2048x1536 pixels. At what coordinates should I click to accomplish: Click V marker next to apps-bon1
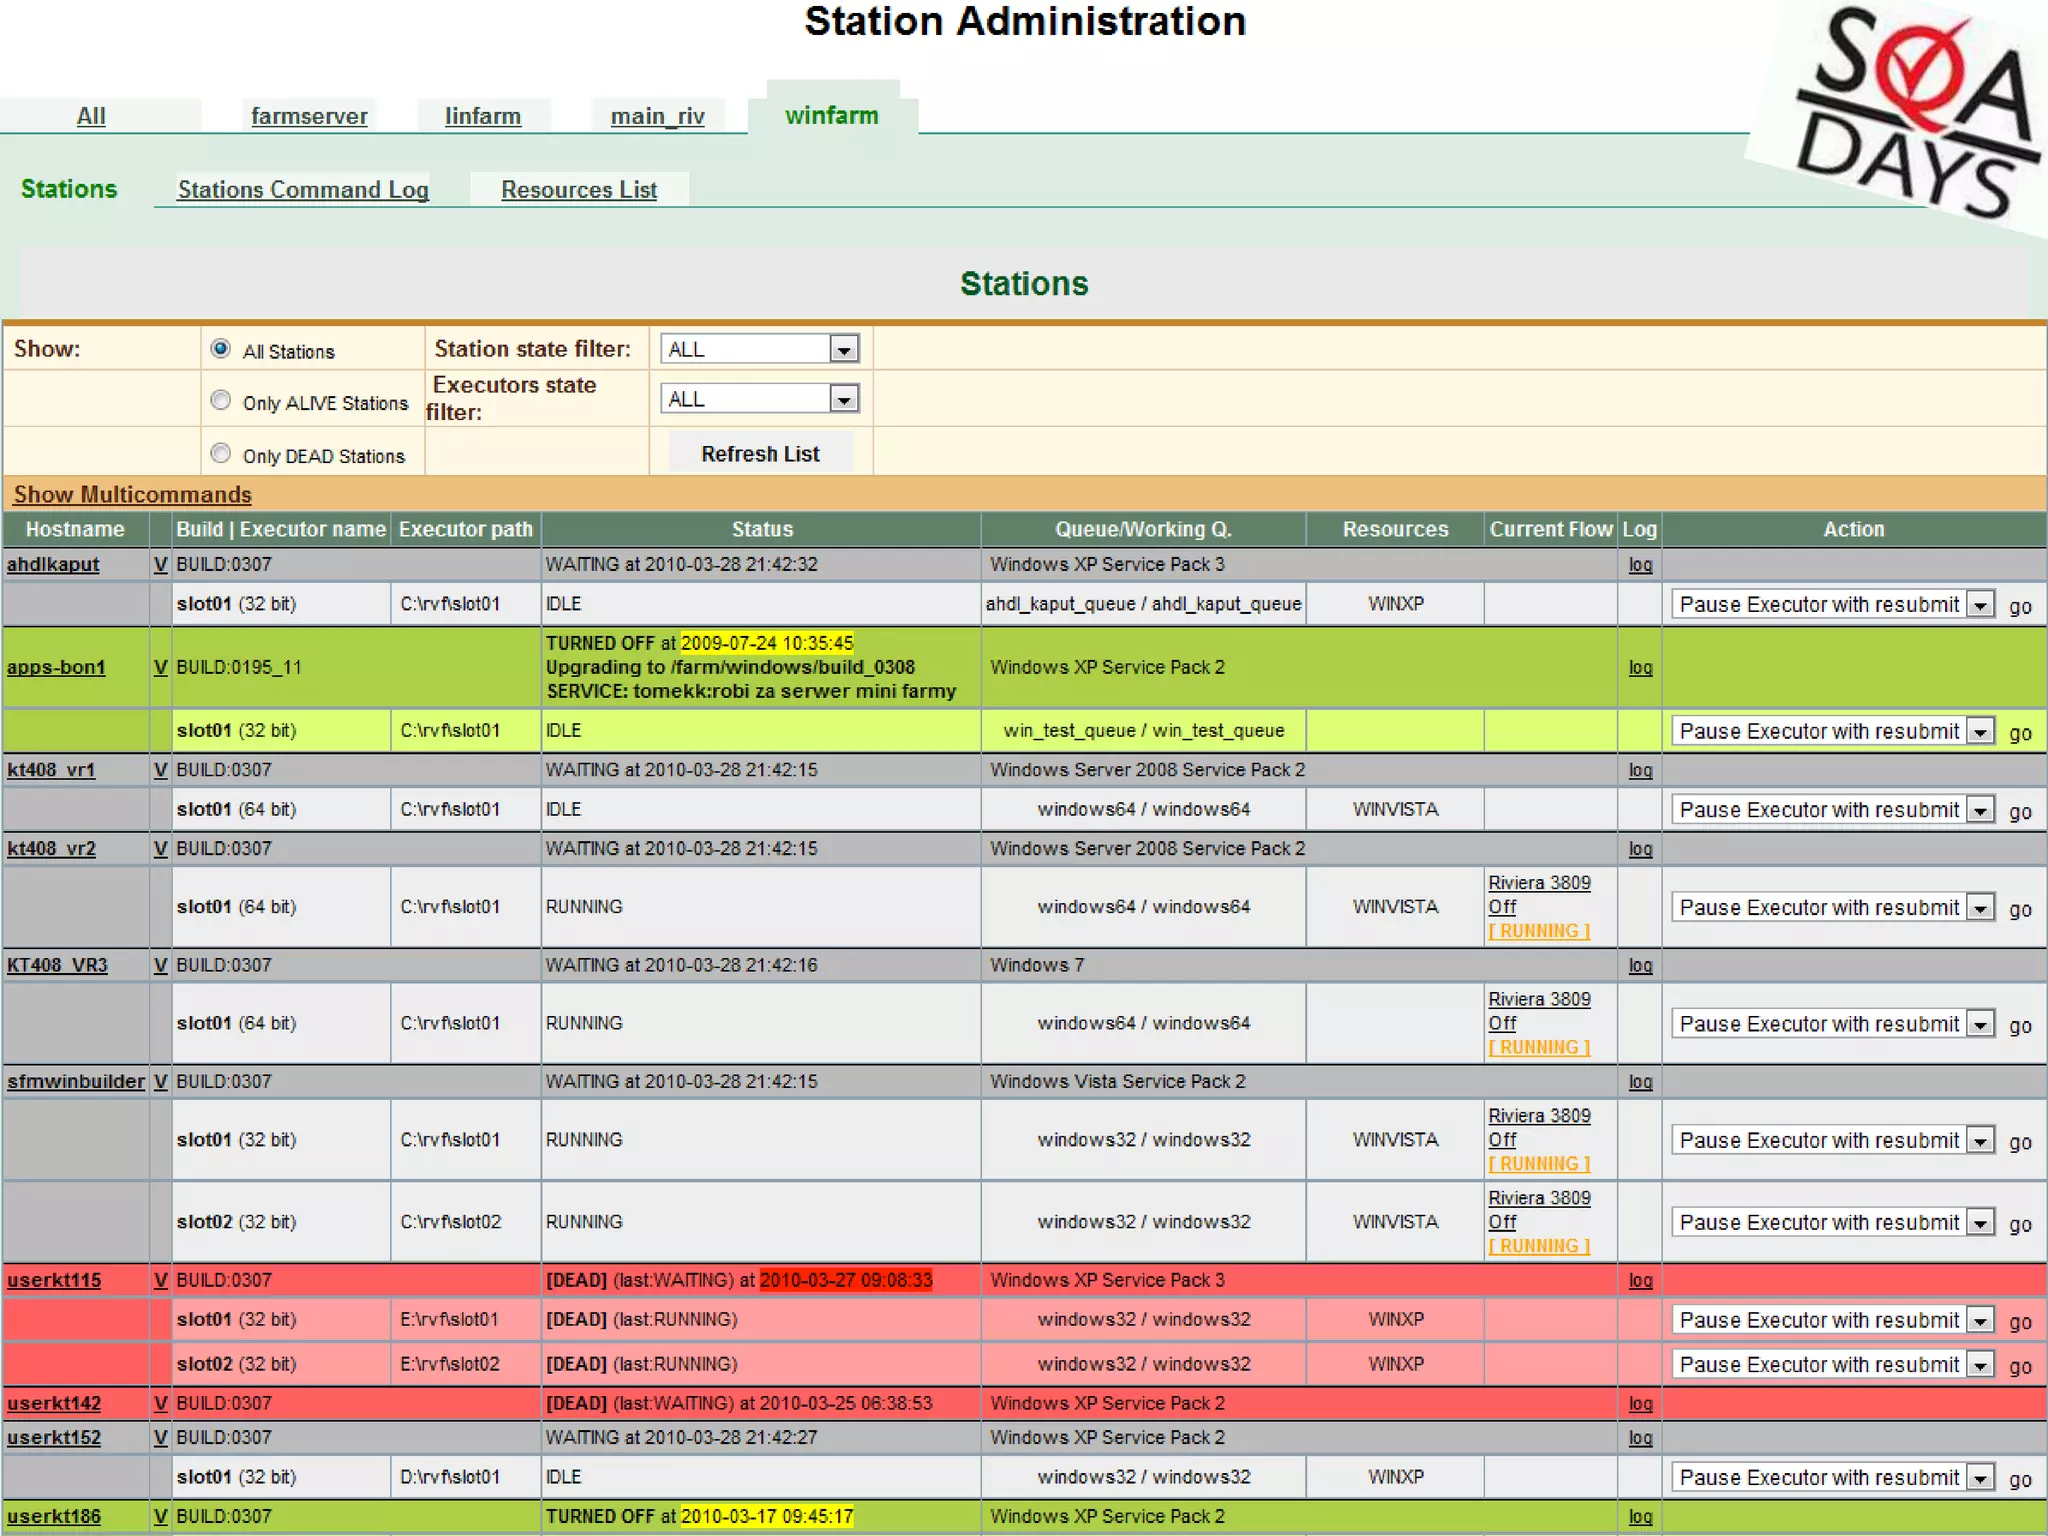[x=160, y=667]
